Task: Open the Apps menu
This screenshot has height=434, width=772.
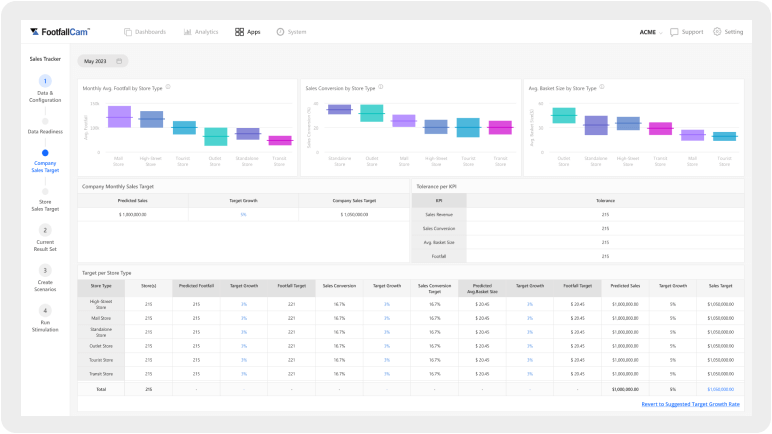Action: 248,32
